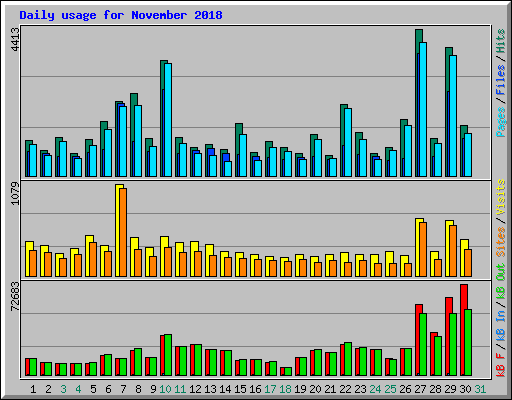Click day 16 label on x-axis

click(255, 389)
